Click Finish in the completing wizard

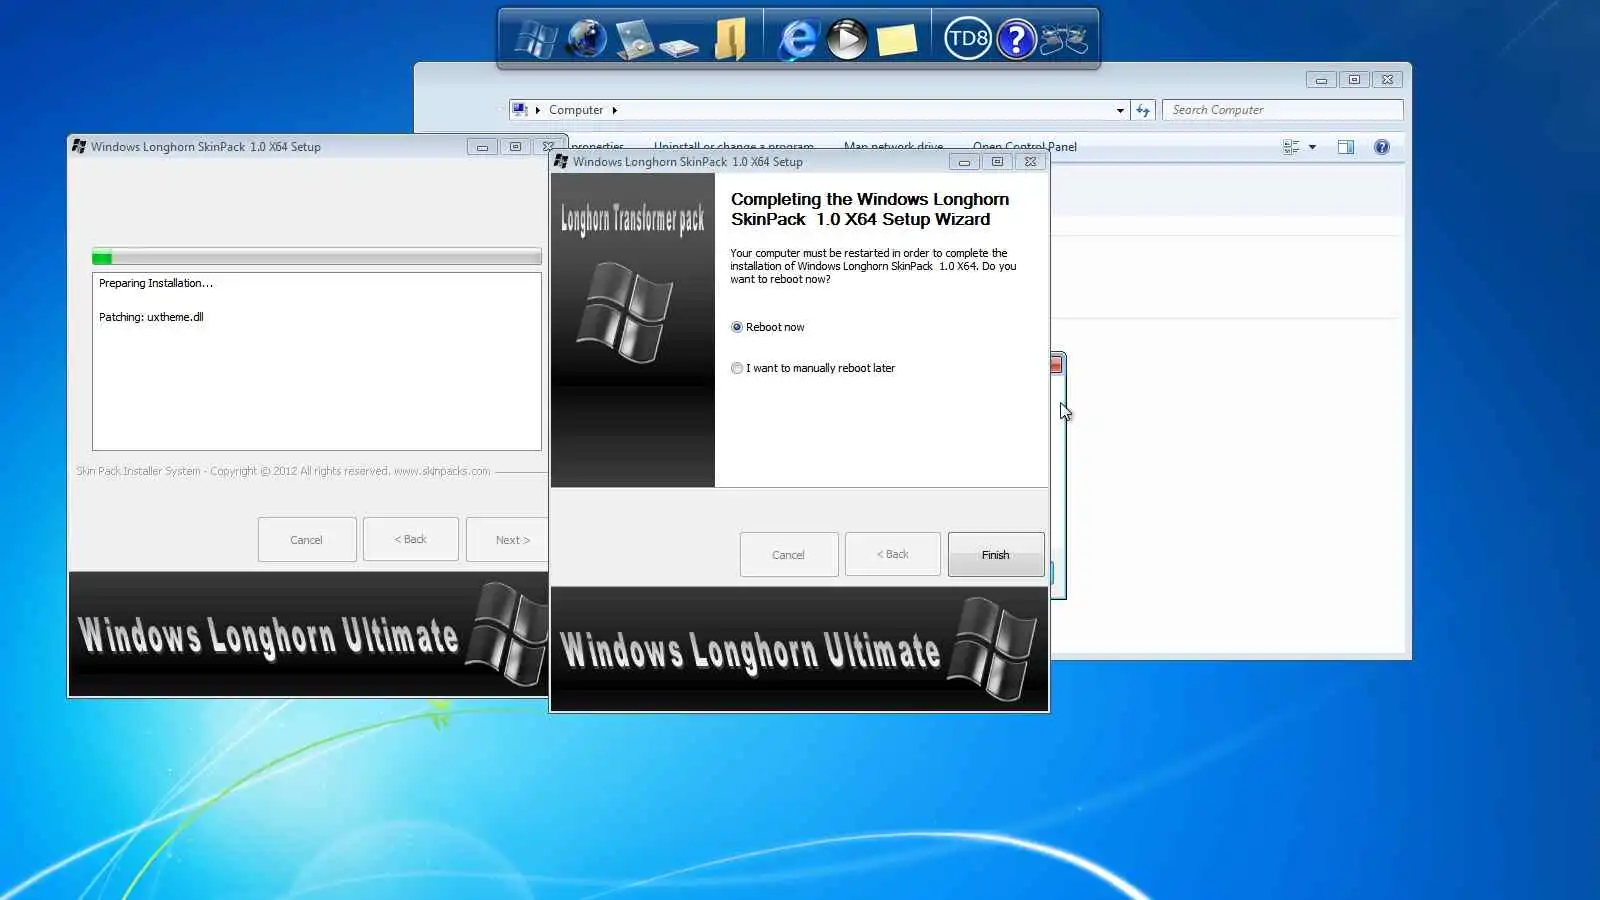pos(996,555)
